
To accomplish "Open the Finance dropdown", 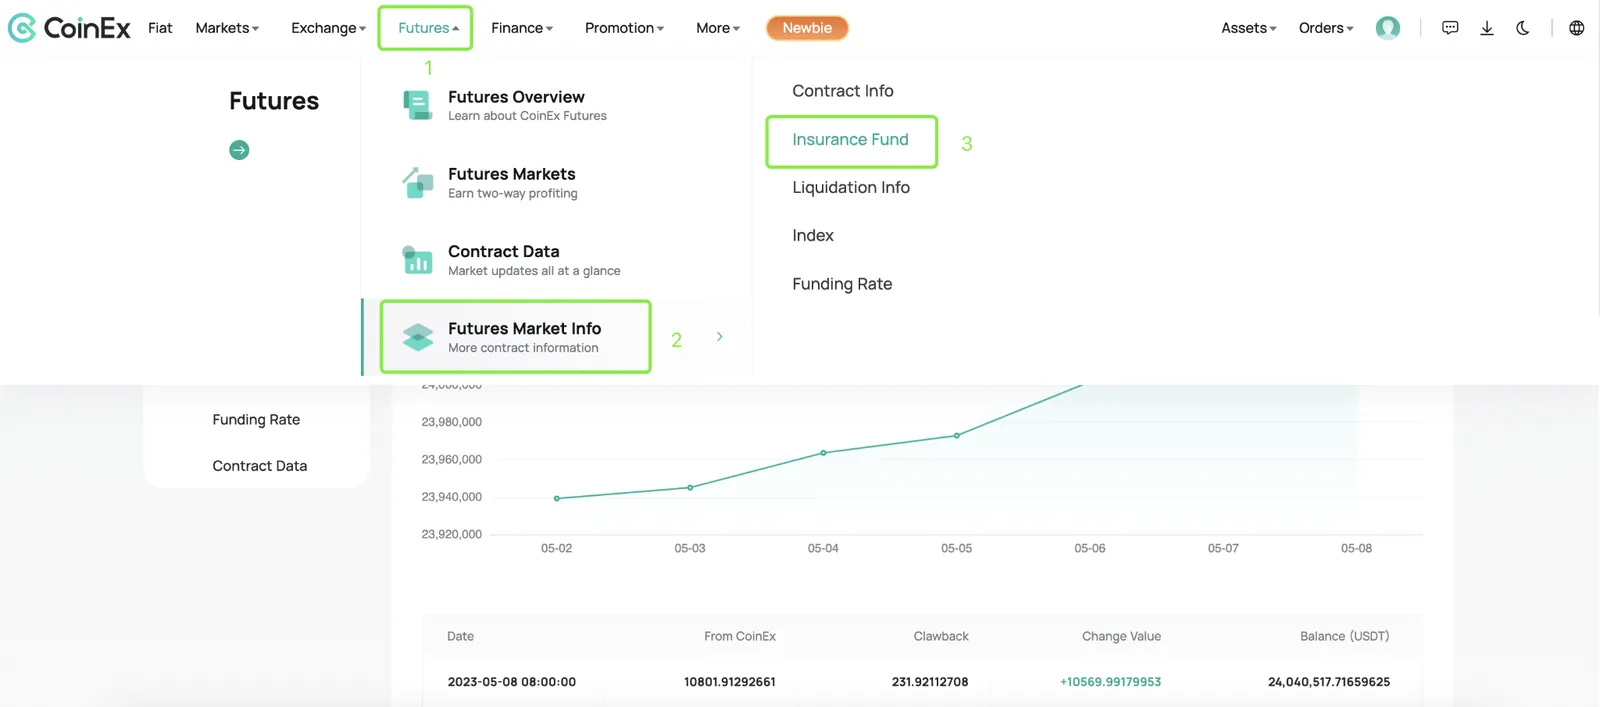I will [522, 28].
